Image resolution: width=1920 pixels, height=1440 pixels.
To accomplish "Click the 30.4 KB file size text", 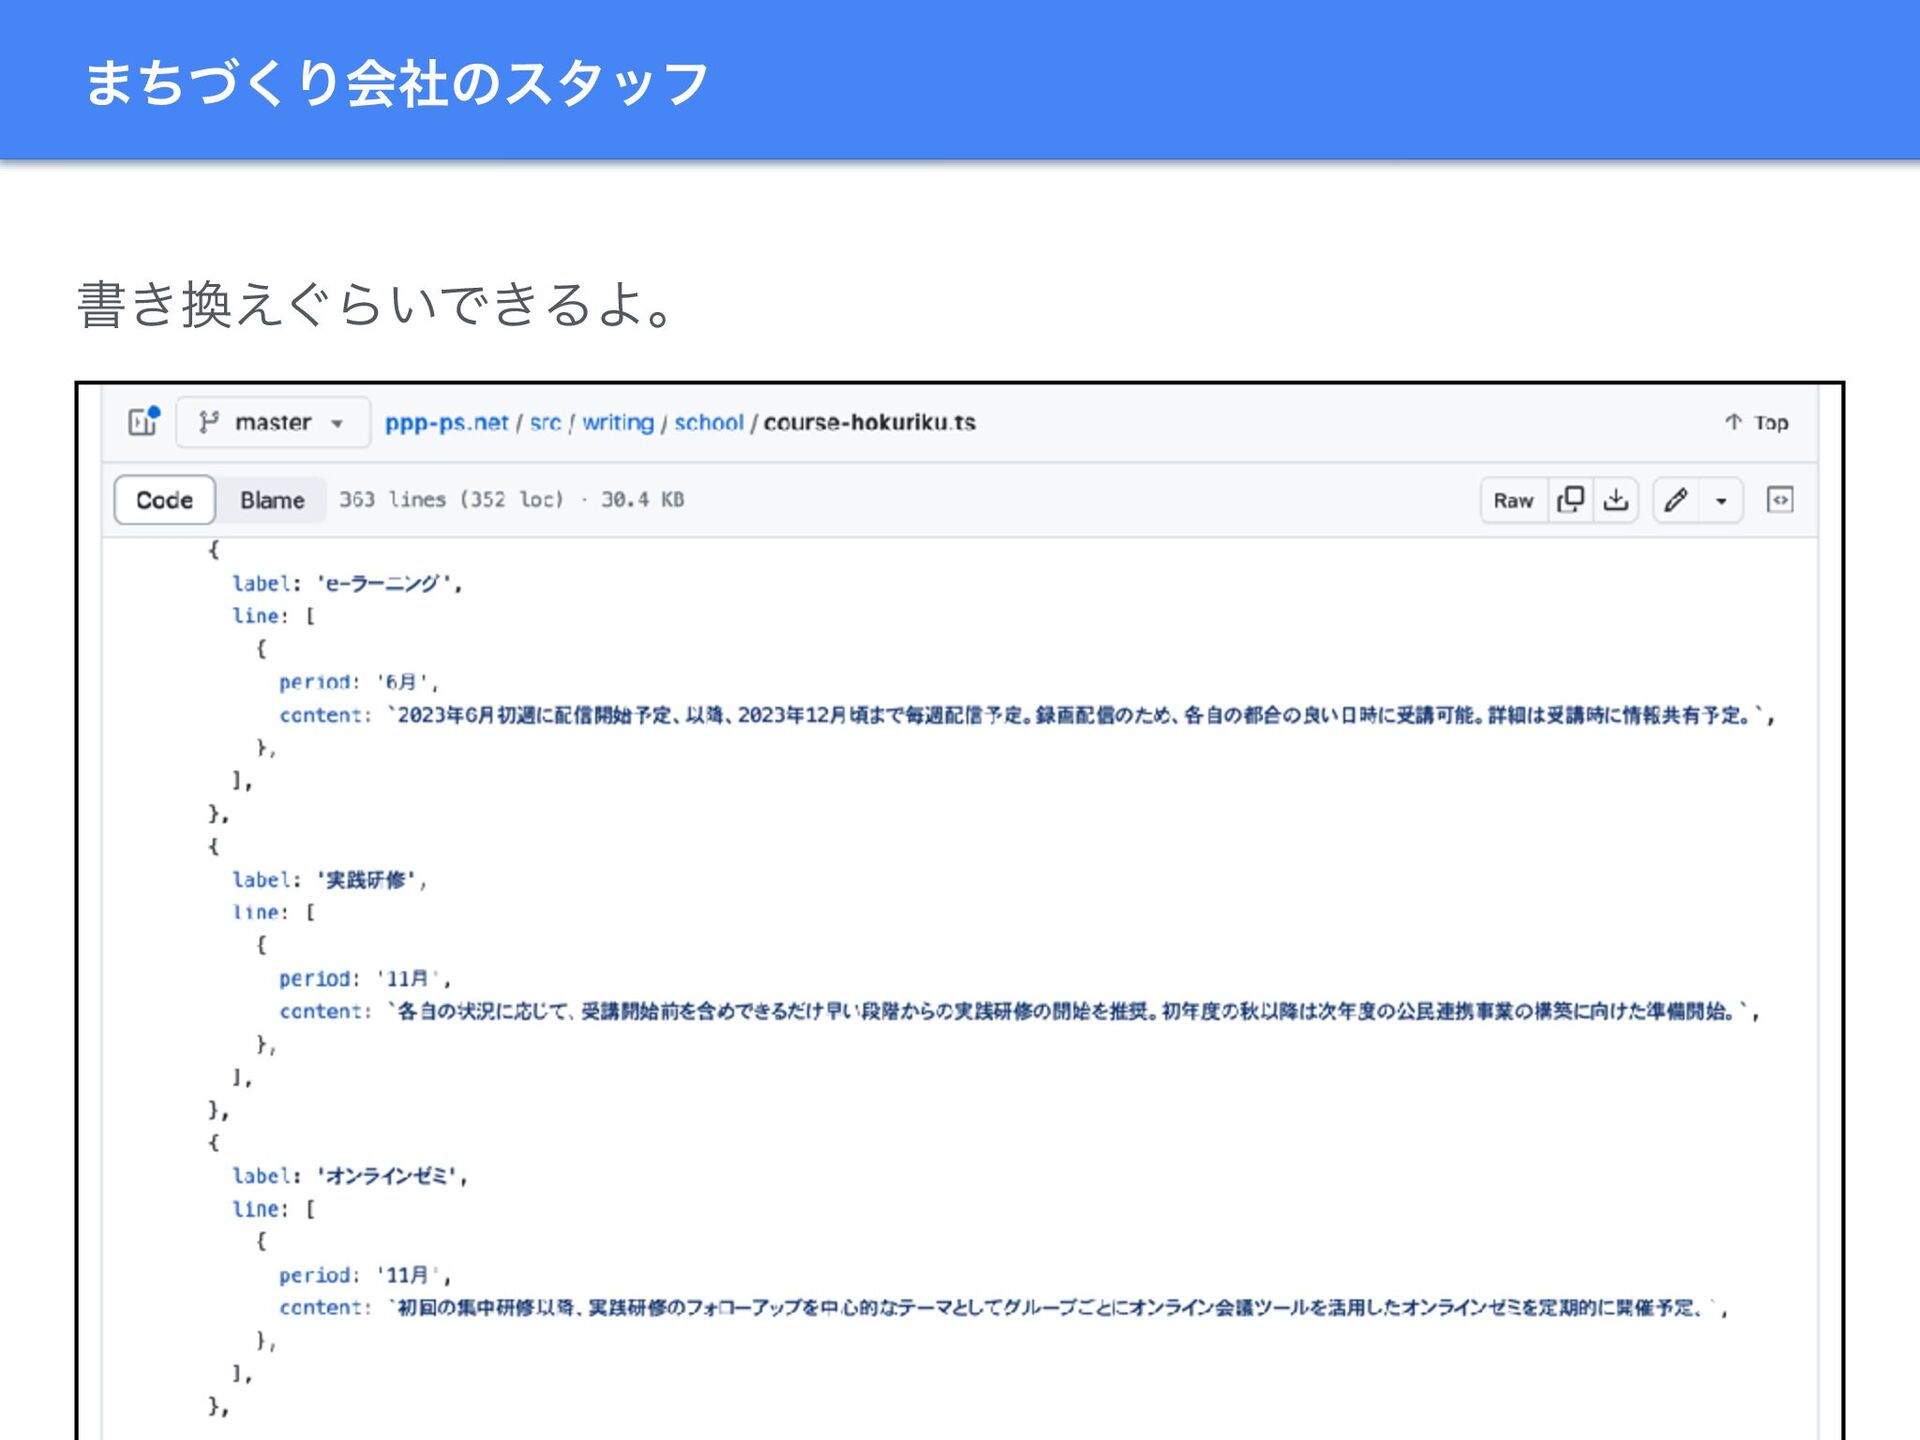I will click(642, 499).
